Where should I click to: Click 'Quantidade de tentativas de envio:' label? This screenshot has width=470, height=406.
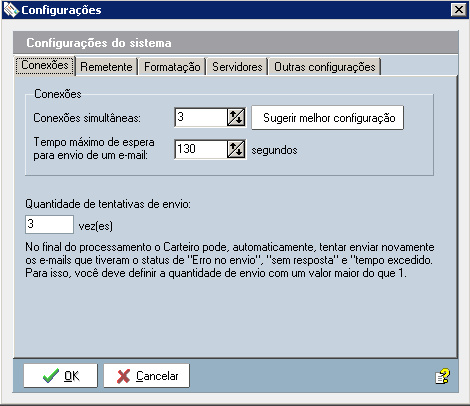click(x=108, y=204)
